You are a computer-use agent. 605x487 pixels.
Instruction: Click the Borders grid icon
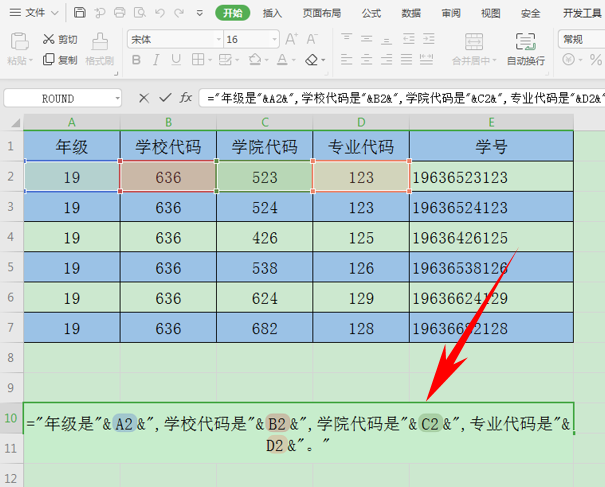pos(198,60)
